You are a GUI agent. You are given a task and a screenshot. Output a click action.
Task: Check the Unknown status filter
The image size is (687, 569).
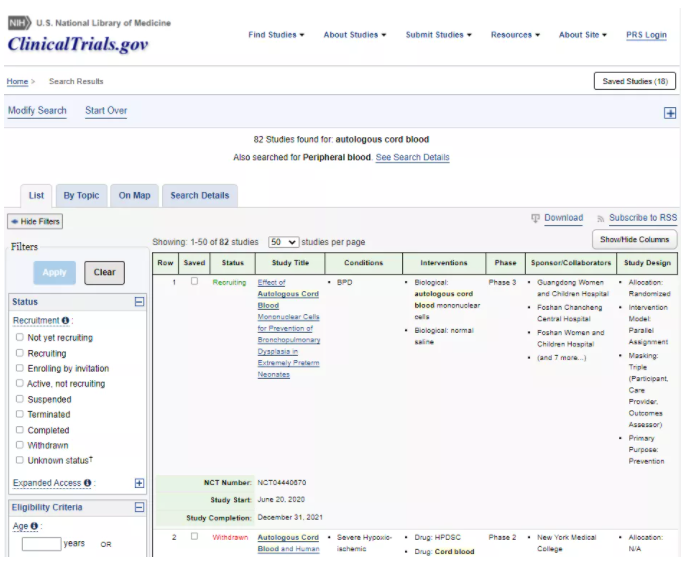point(19,460)
